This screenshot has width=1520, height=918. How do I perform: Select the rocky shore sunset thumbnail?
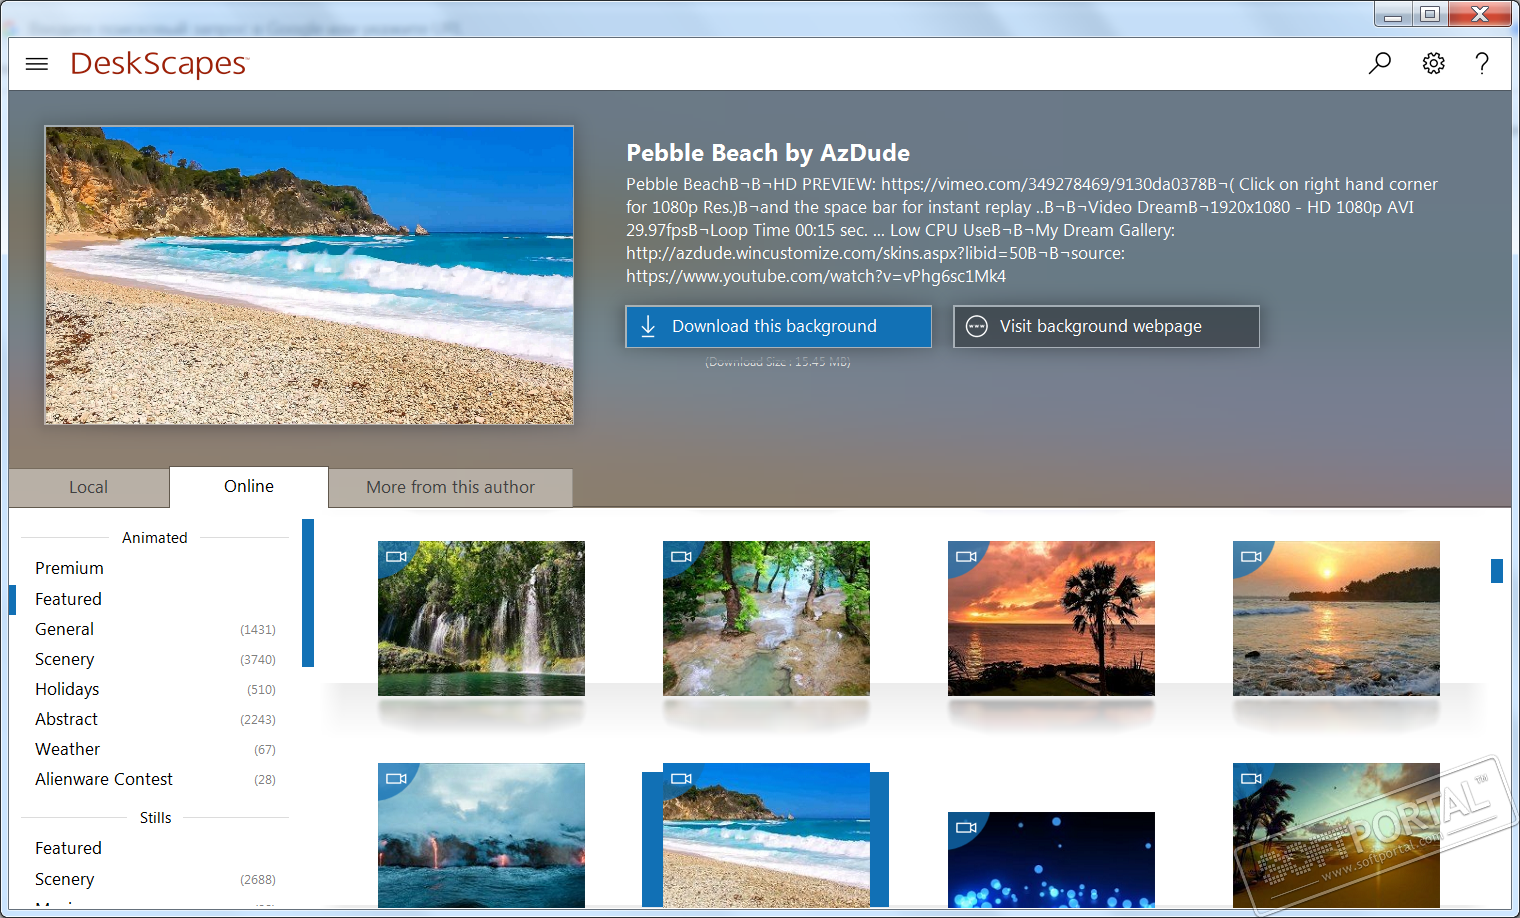point(1336,618)
